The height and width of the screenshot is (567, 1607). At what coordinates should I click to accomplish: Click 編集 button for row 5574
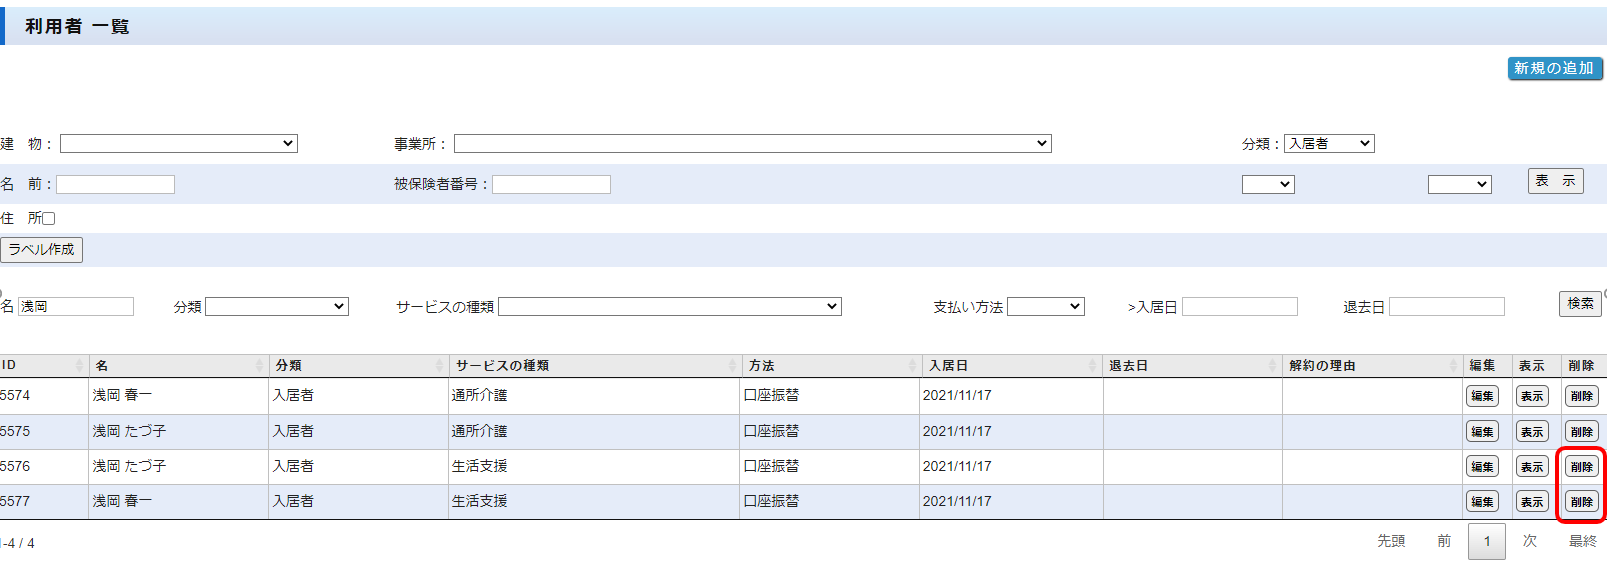click(x=1482, y=396)
